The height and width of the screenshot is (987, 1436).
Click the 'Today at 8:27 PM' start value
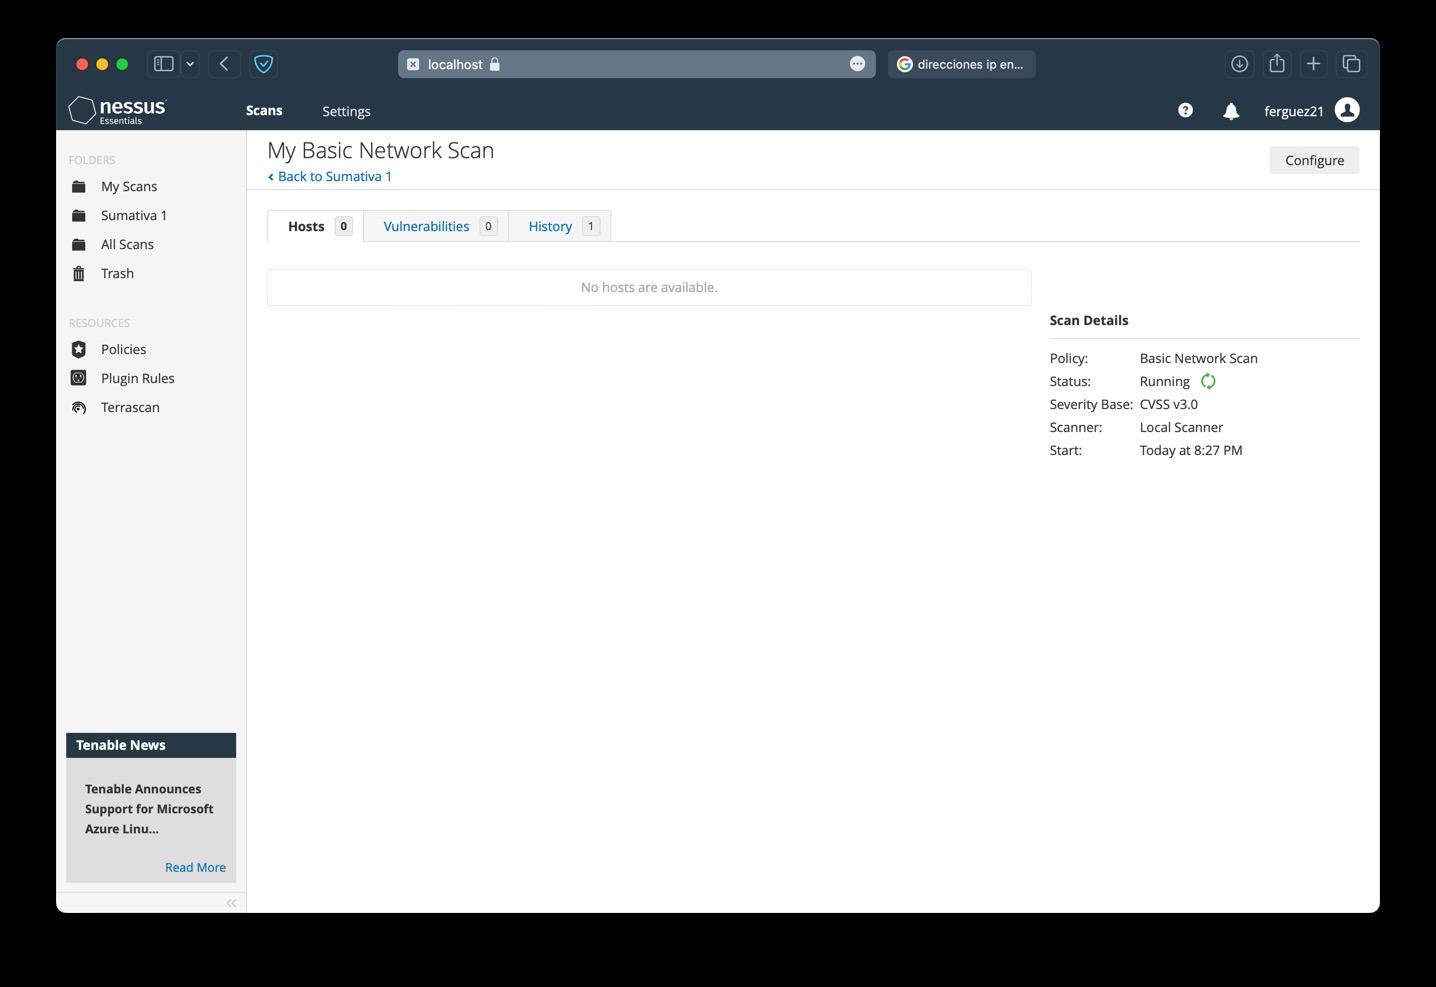pyautogui.click(x=1191, y=450)
